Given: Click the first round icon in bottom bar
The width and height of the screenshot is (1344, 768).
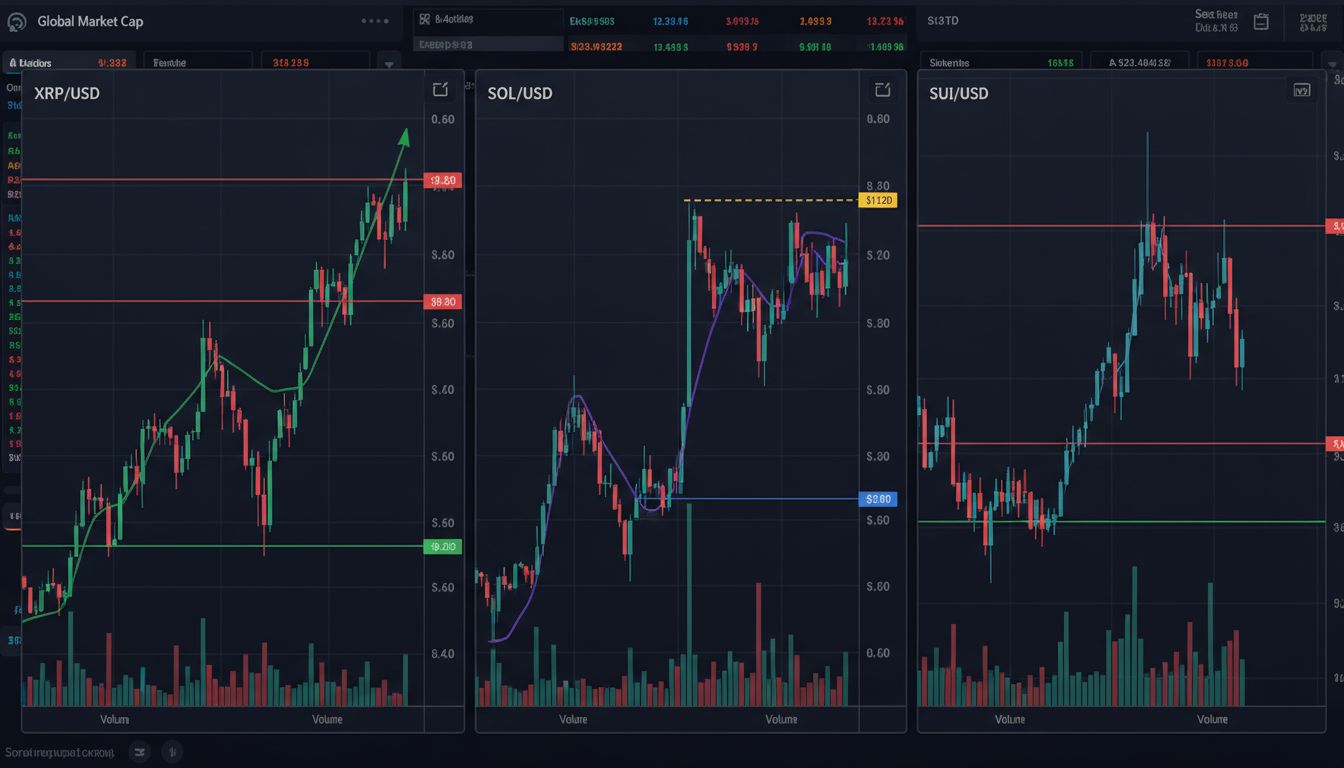Looking at the screenshot, I should 140,751.
